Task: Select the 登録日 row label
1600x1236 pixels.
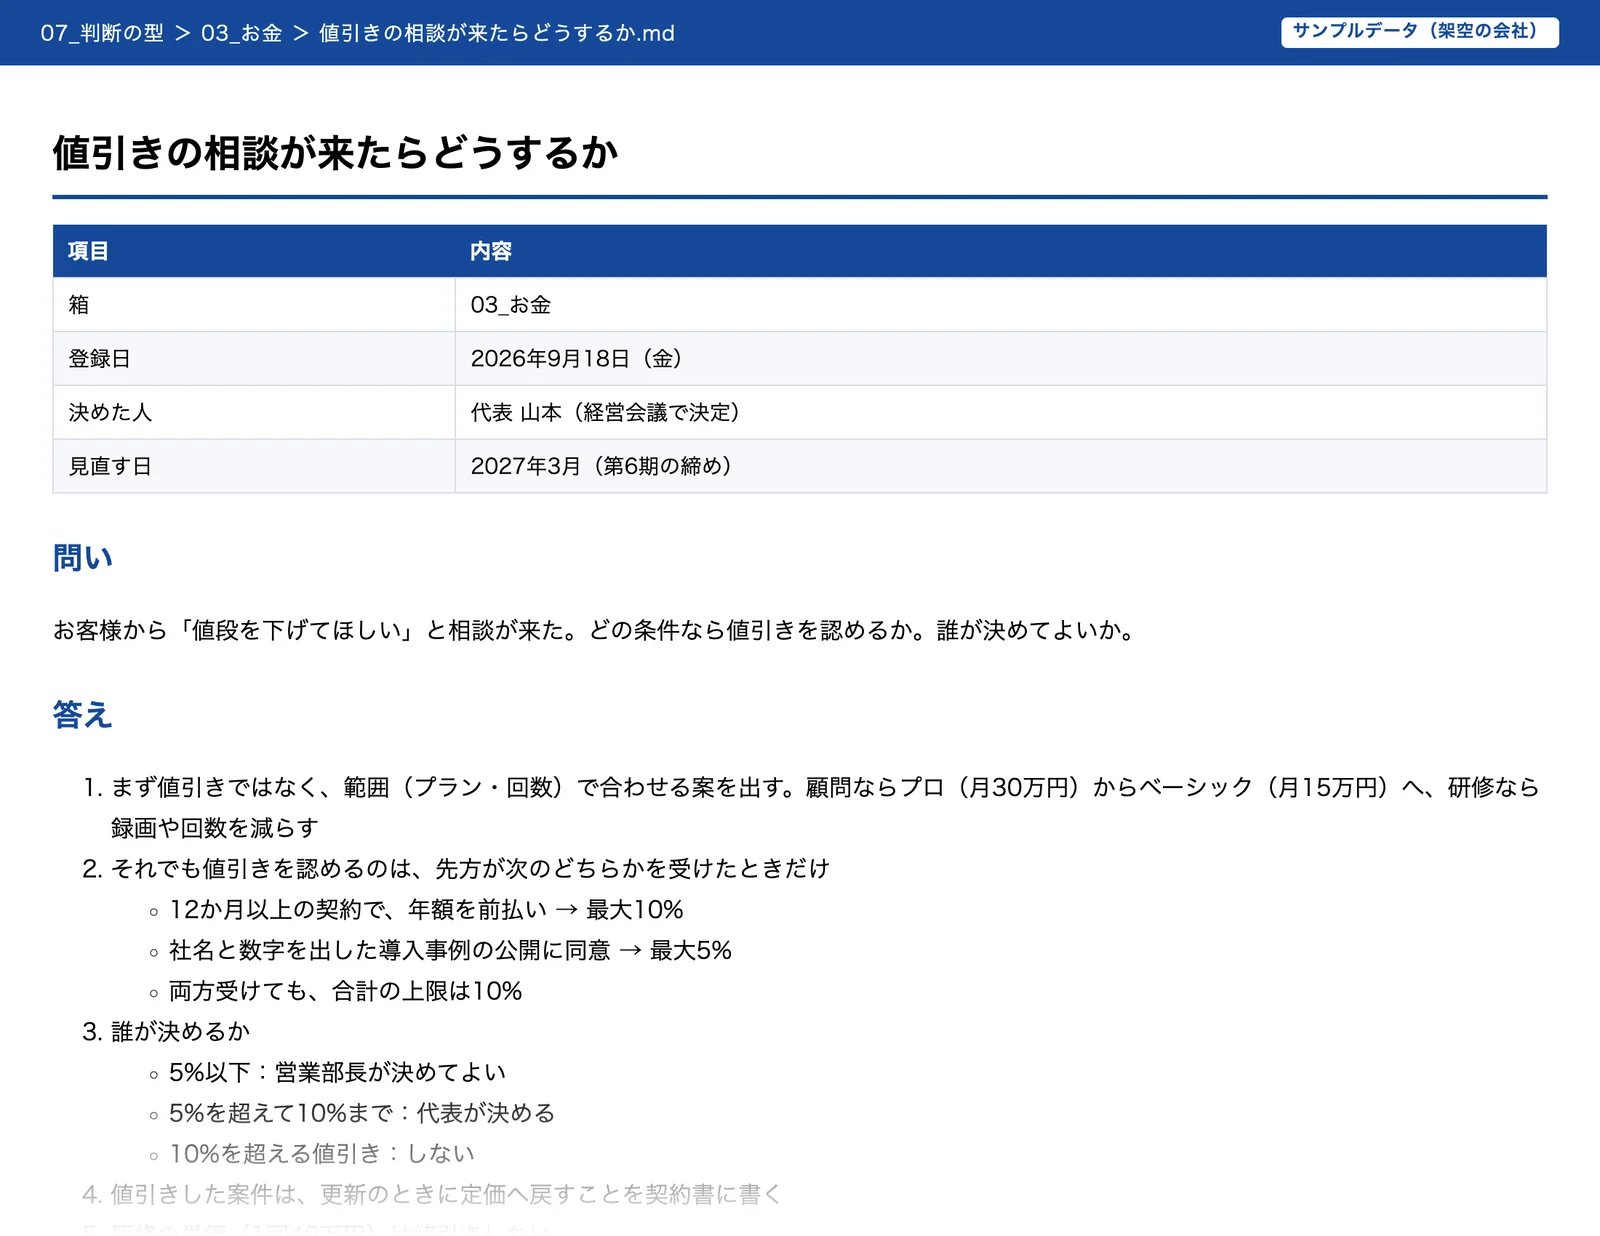Action: pyautogui.click(x=99, y=359)
